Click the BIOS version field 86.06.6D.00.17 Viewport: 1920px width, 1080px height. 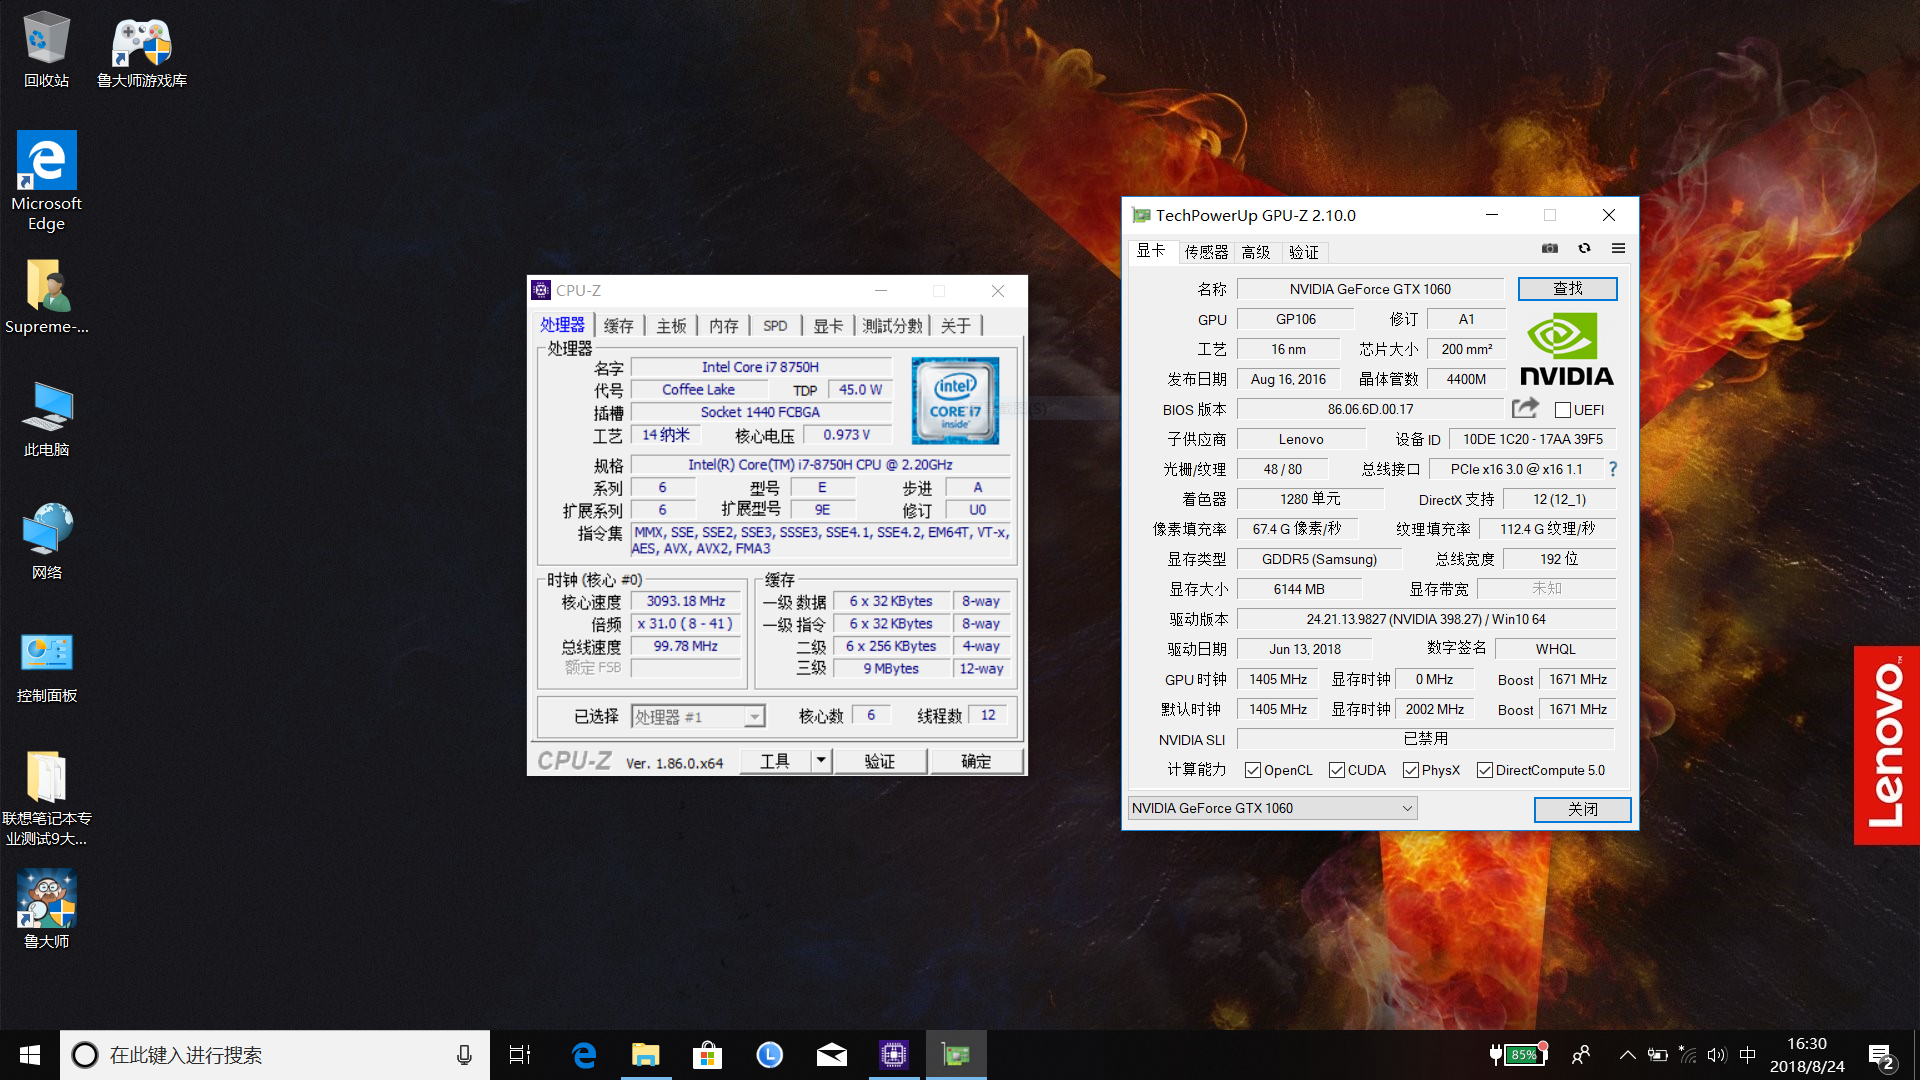[1370, 409]
